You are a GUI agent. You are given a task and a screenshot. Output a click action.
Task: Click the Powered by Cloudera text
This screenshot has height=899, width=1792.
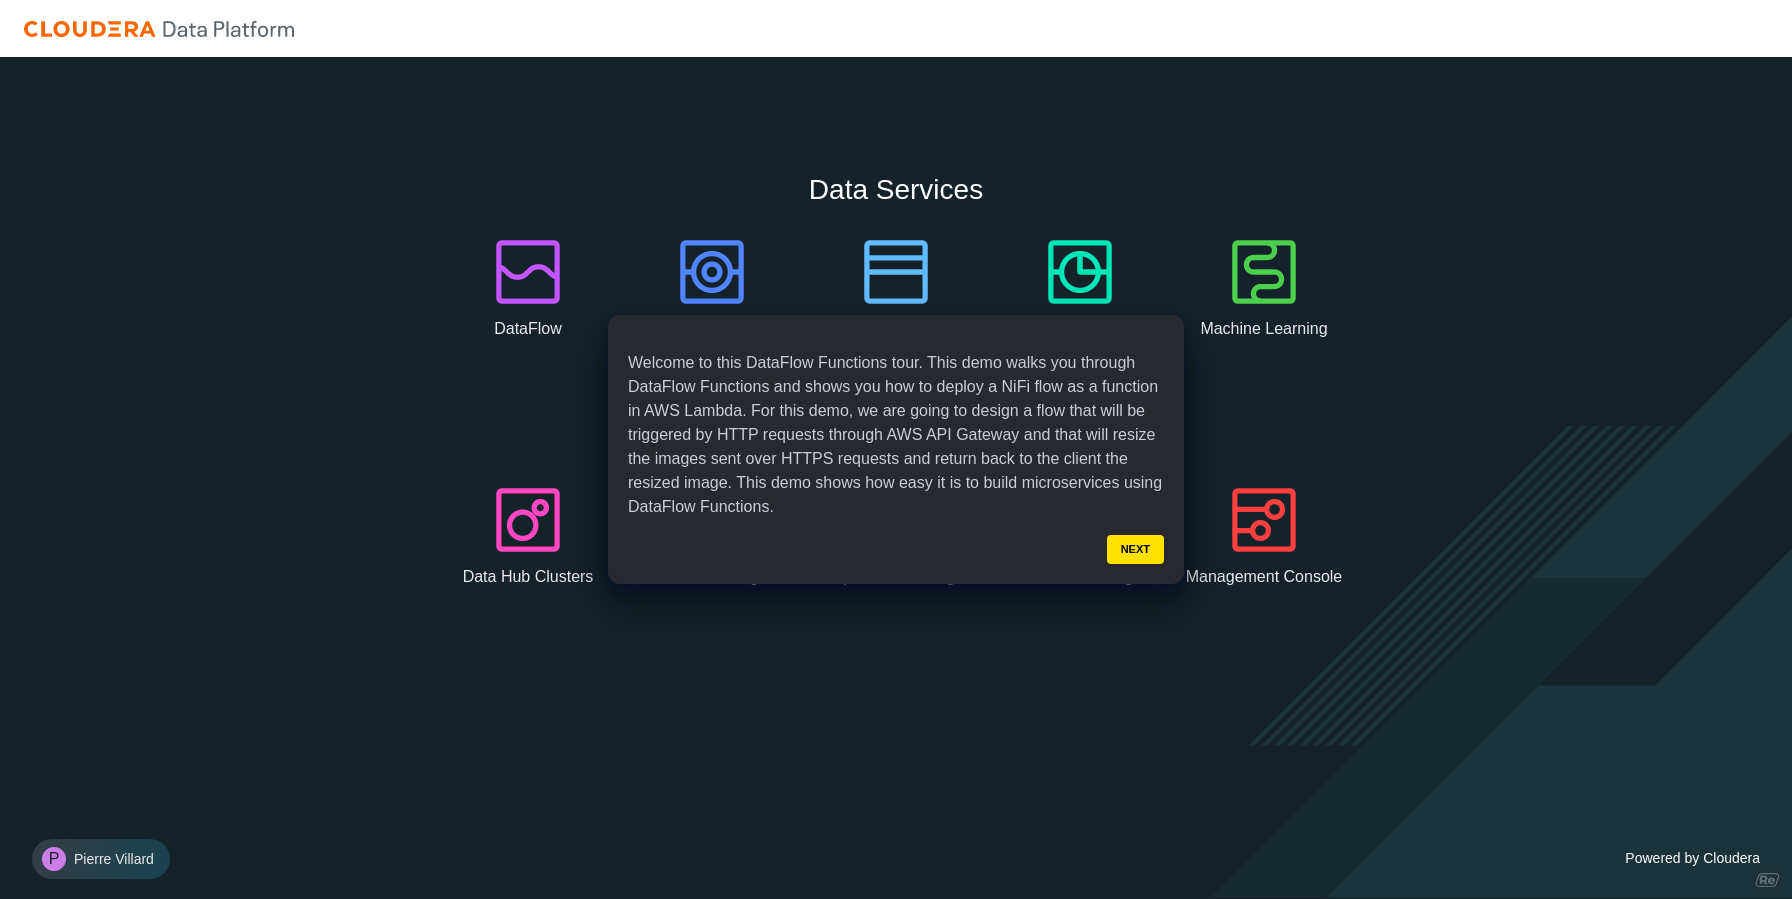[1692, 858]
